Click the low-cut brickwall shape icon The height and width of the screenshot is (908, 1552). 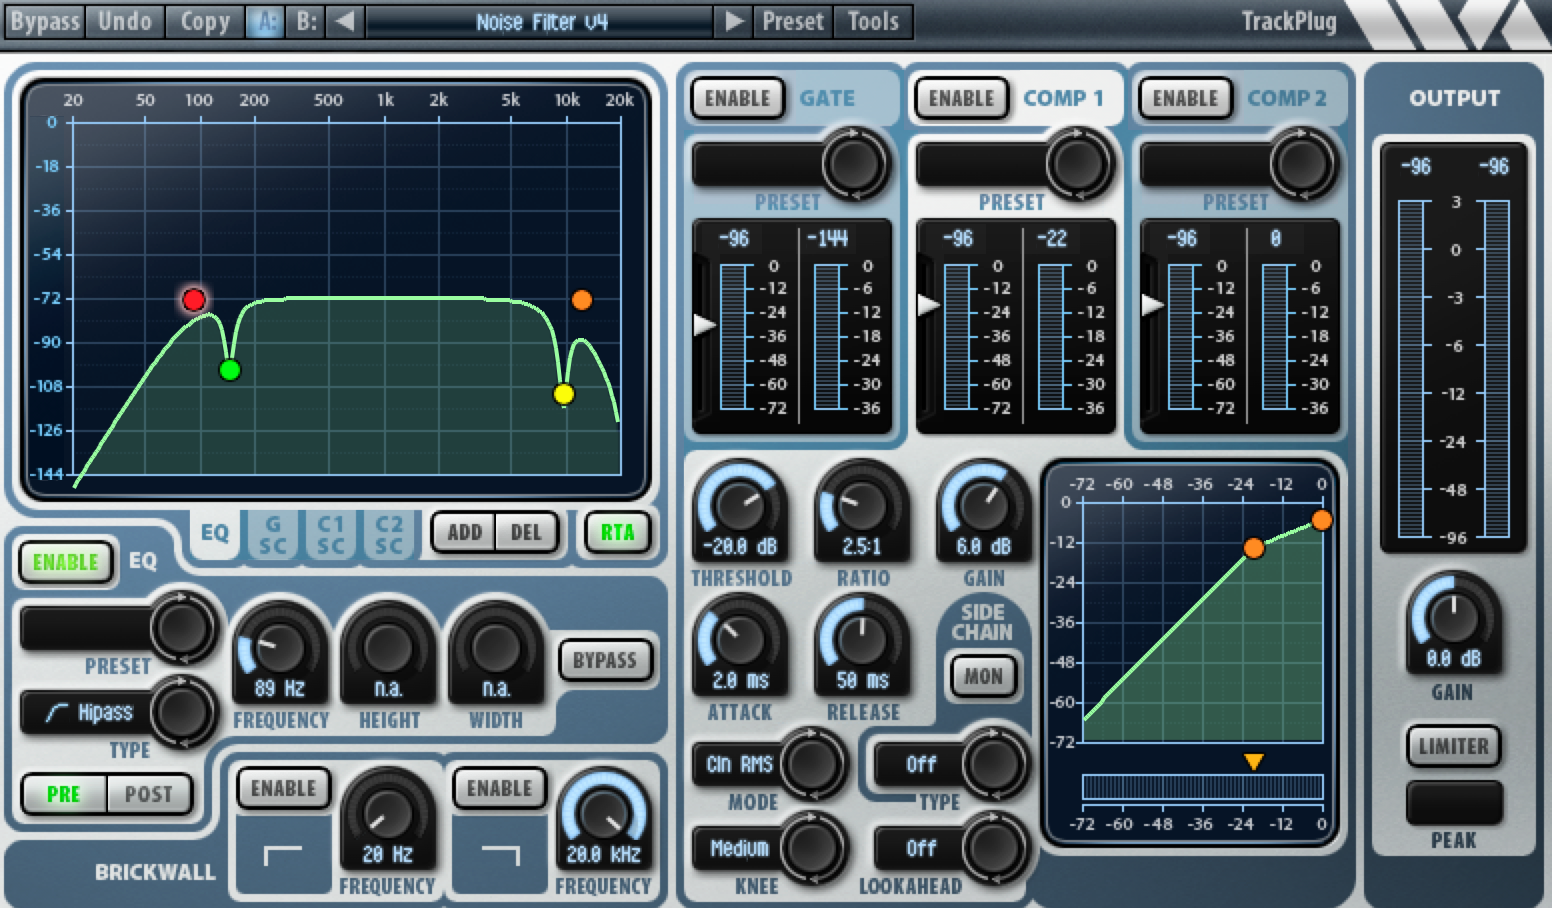coord(282,855)
